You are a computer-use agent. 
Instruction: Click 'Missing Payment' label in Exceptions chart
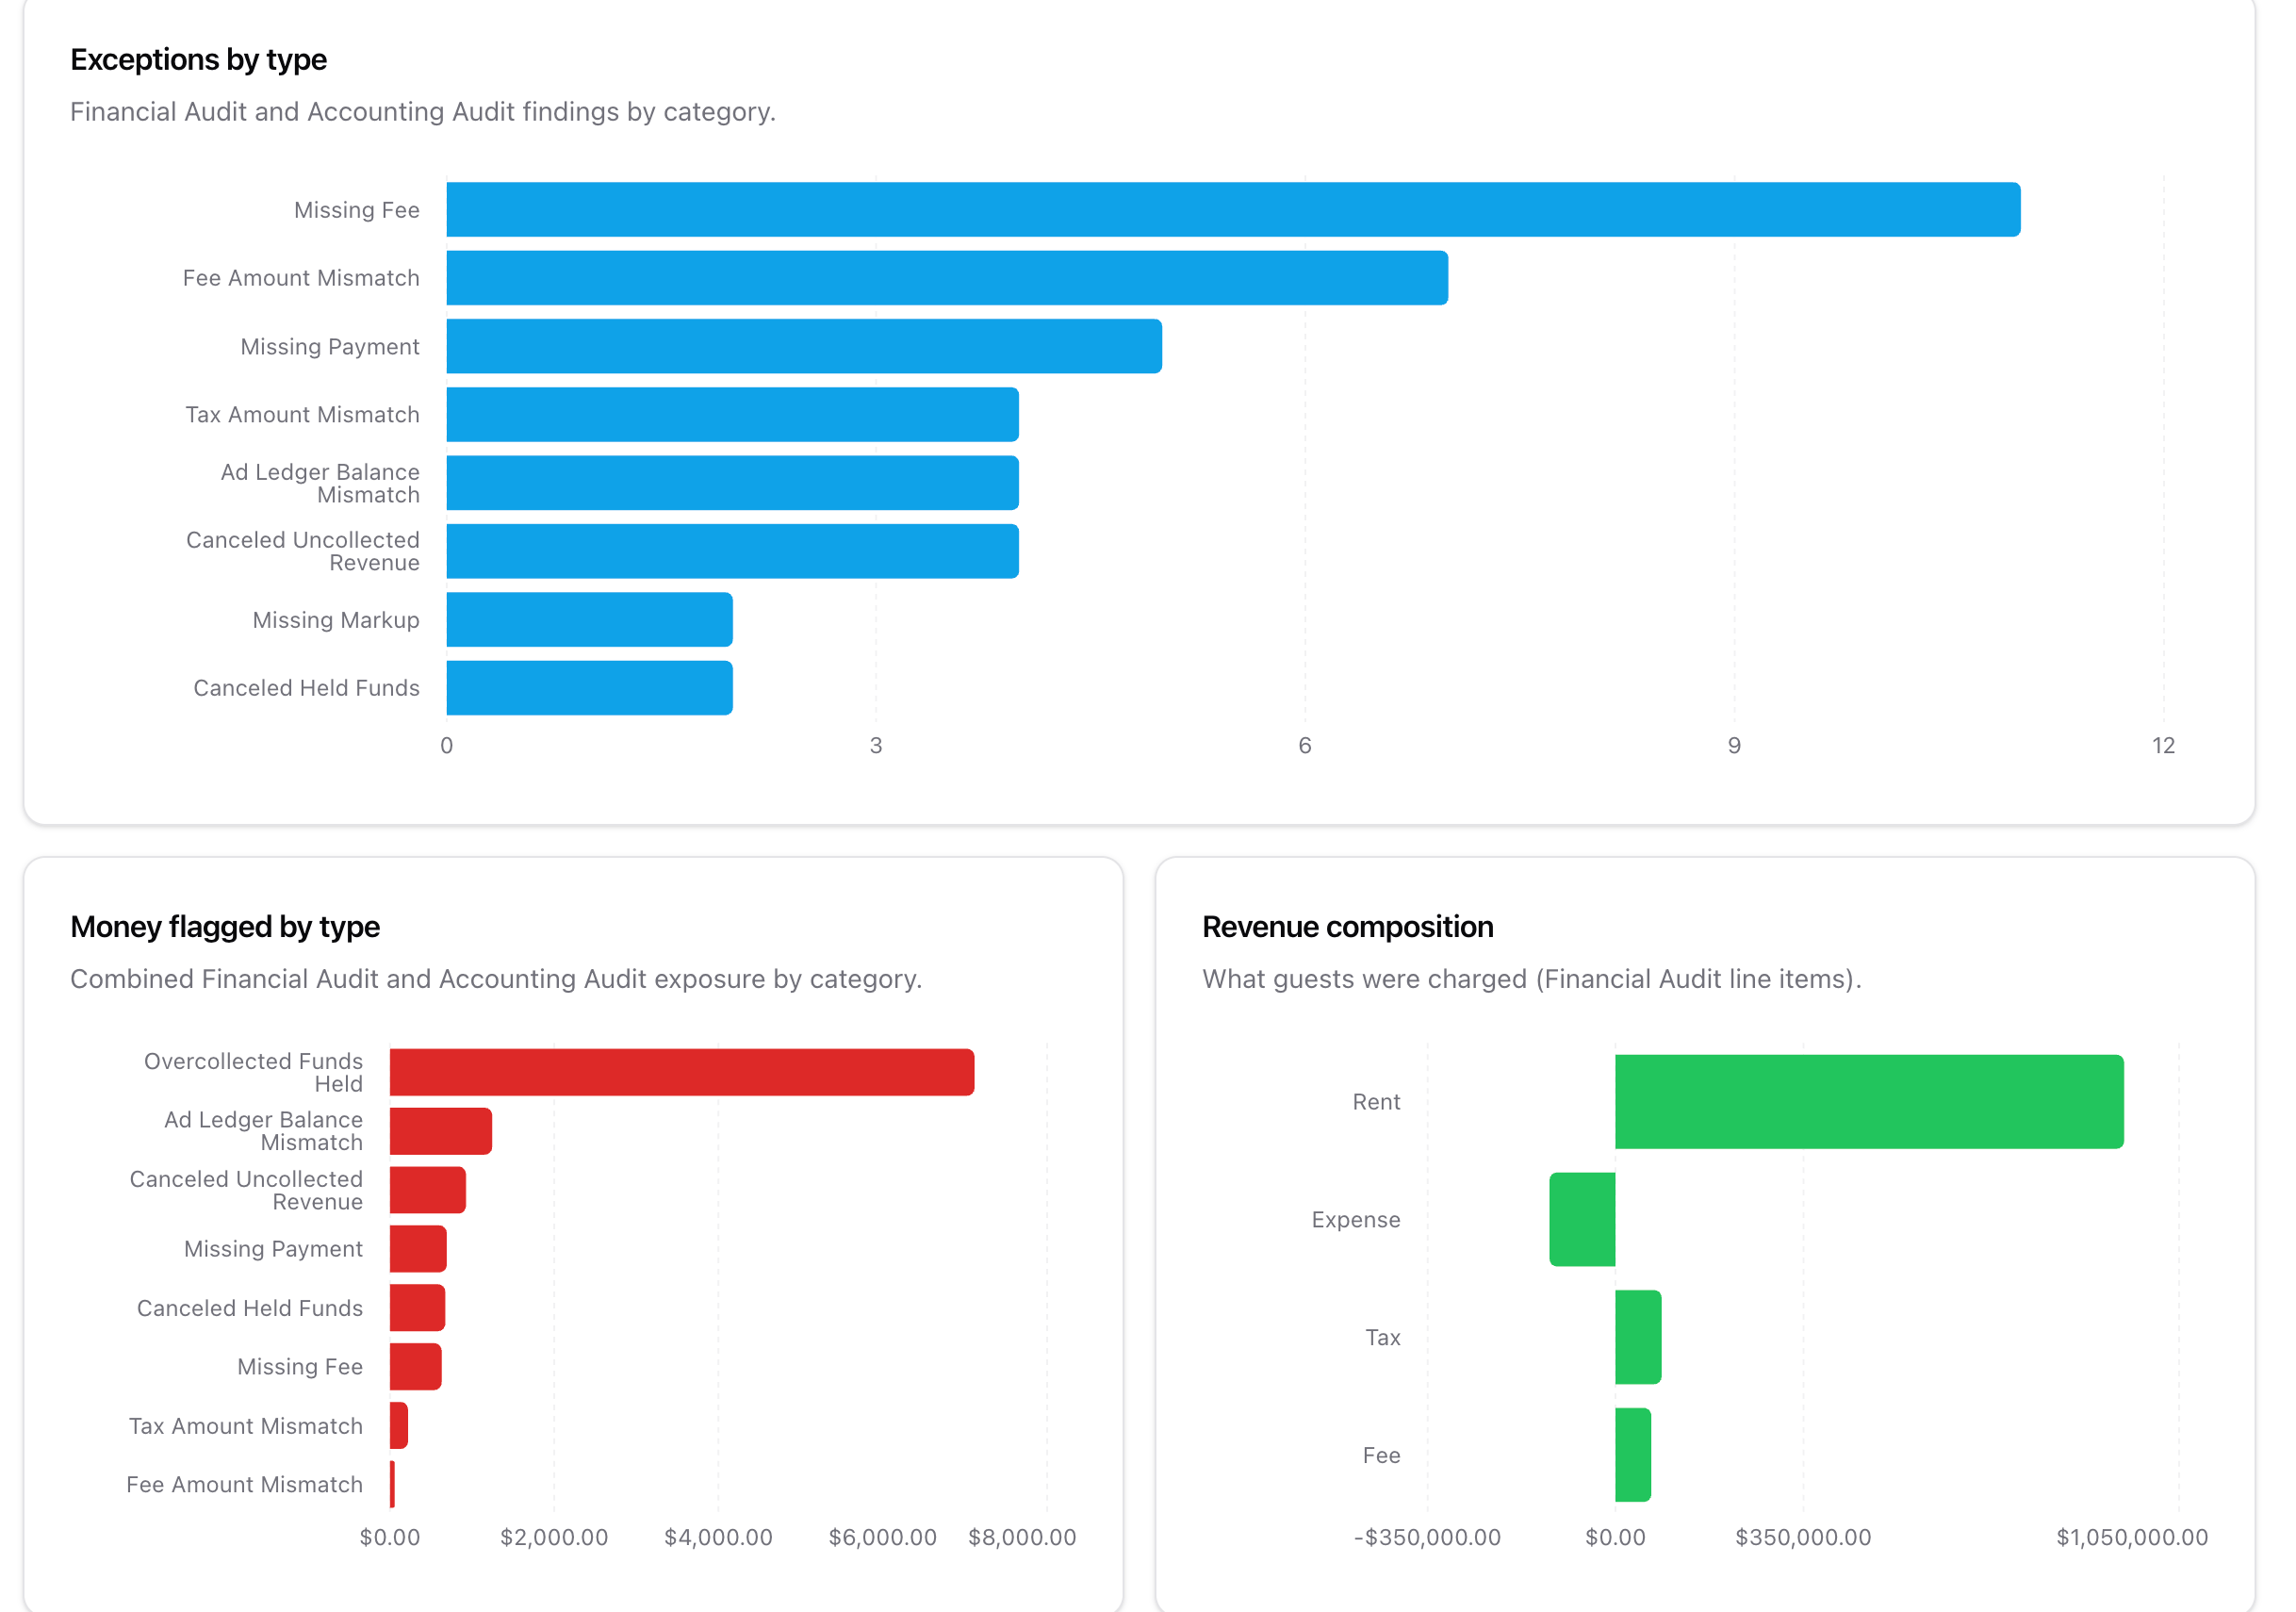(x=330, y=347)
